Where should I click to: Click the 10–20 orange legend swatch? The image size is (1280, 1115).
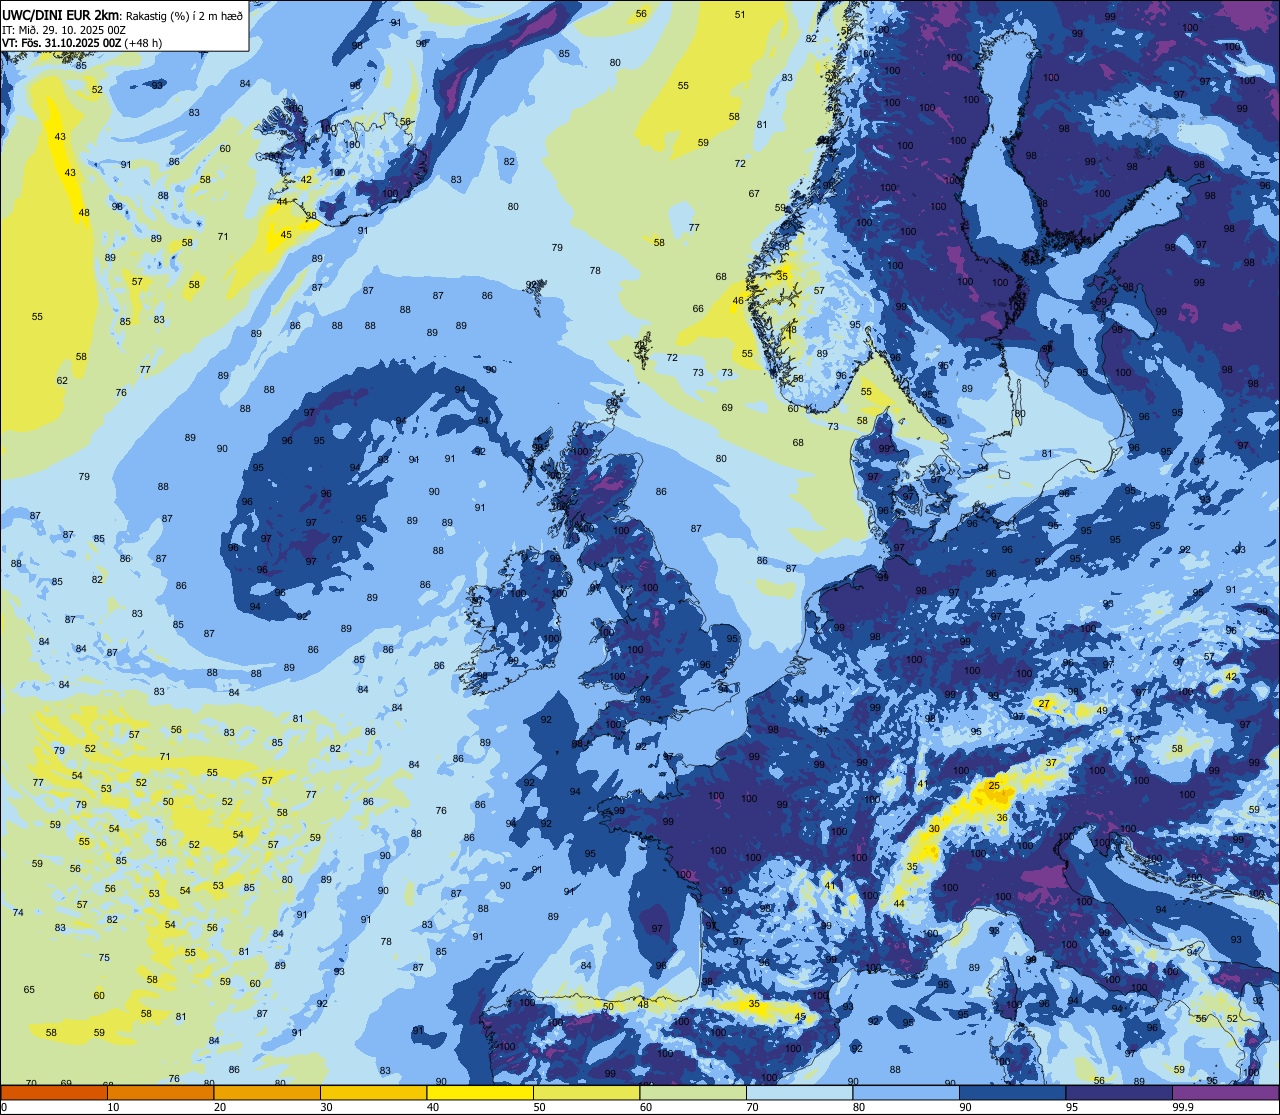tap(160, 1092)
